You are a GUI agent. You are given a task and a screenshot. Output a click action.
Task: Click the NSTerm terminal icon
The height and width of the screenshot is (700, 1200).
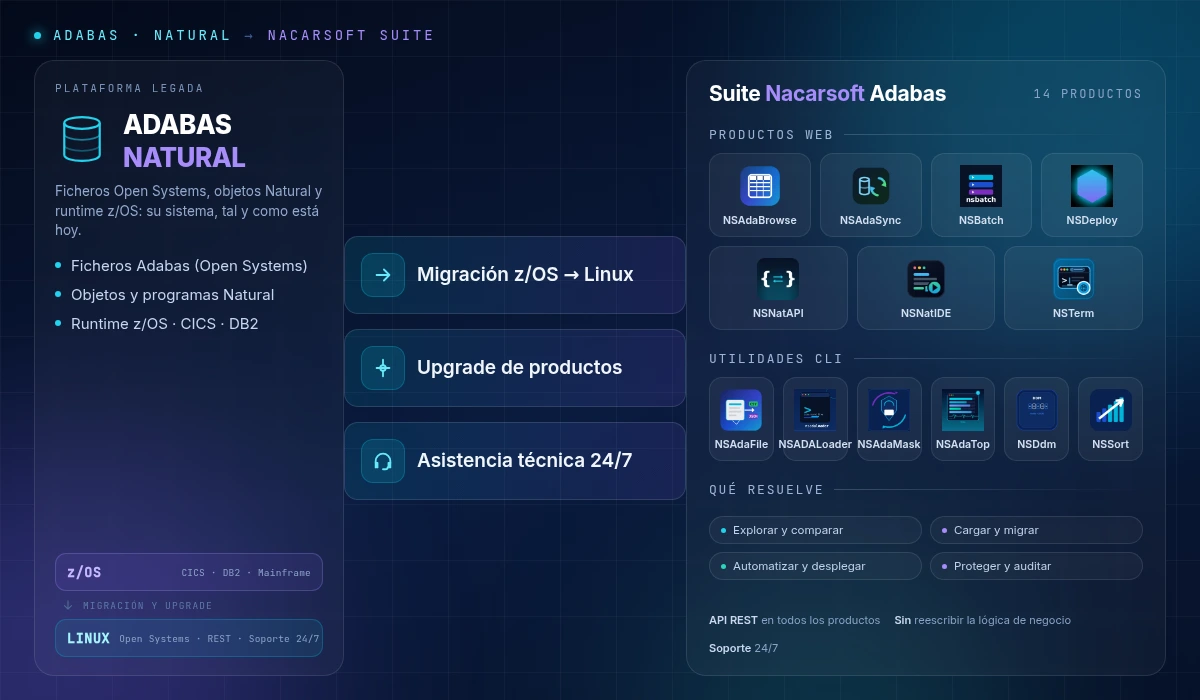pos(1073,279)
